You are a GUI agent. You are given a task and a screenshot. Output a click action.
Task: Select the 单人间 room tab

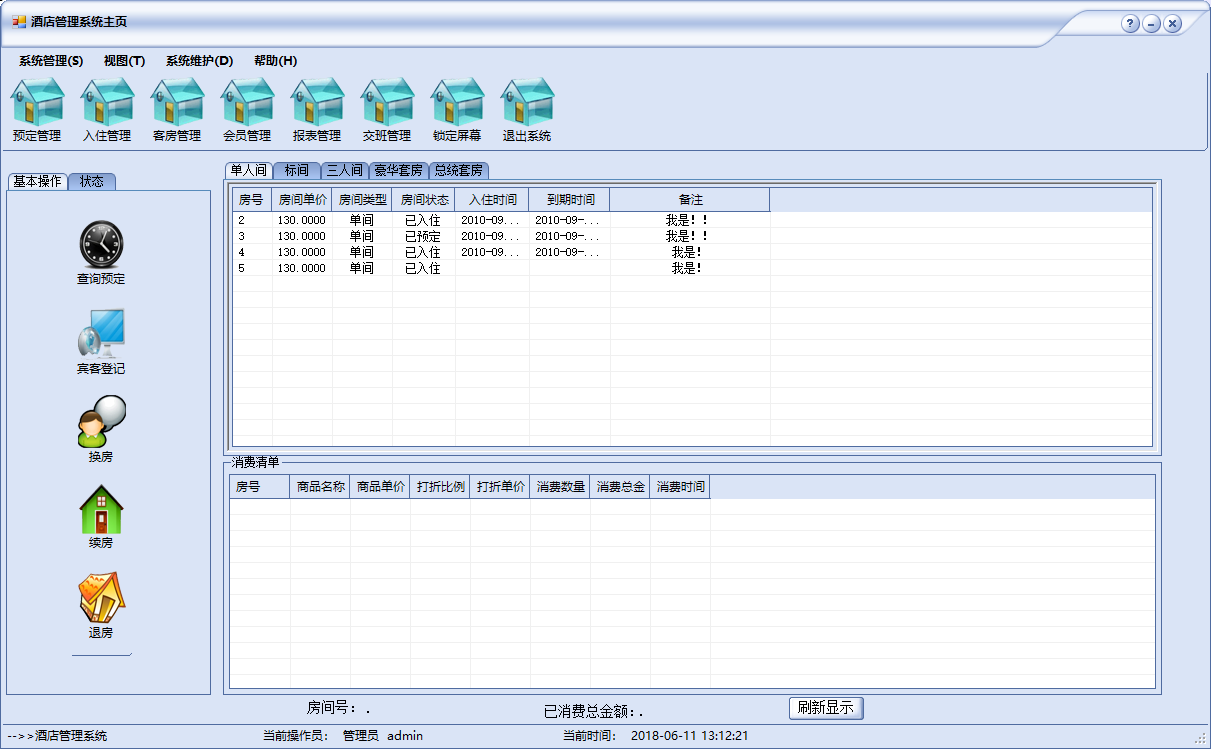point(248,170)
